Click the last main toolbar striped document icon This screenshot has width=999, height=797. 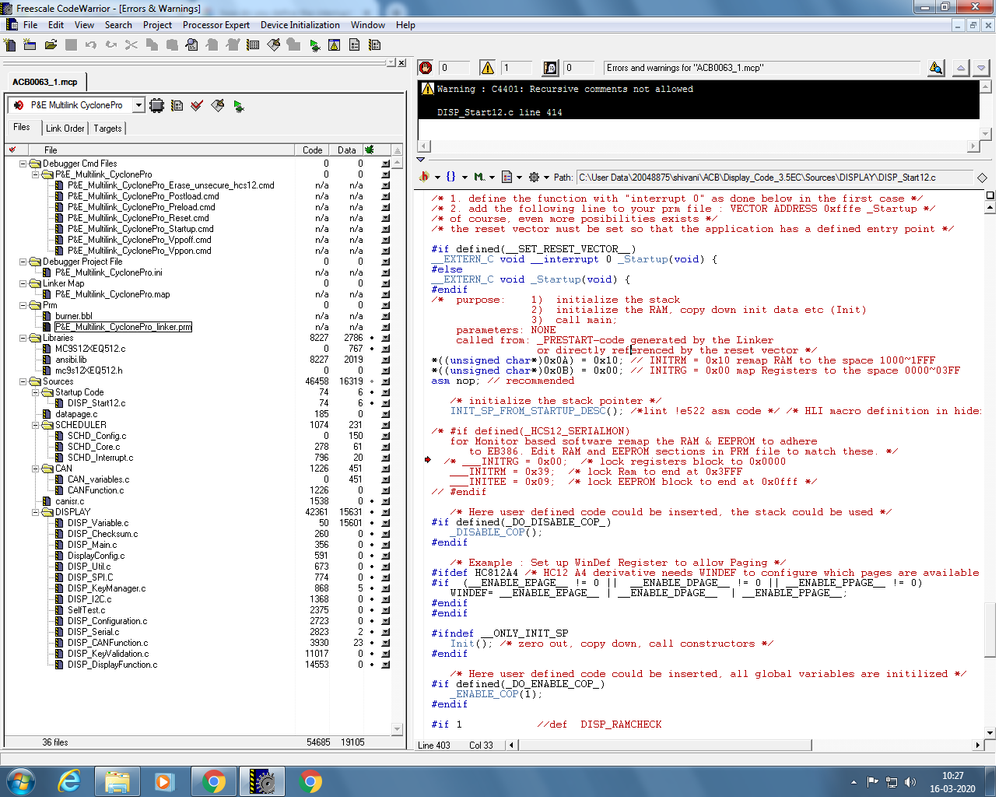[x=375, y=45]
